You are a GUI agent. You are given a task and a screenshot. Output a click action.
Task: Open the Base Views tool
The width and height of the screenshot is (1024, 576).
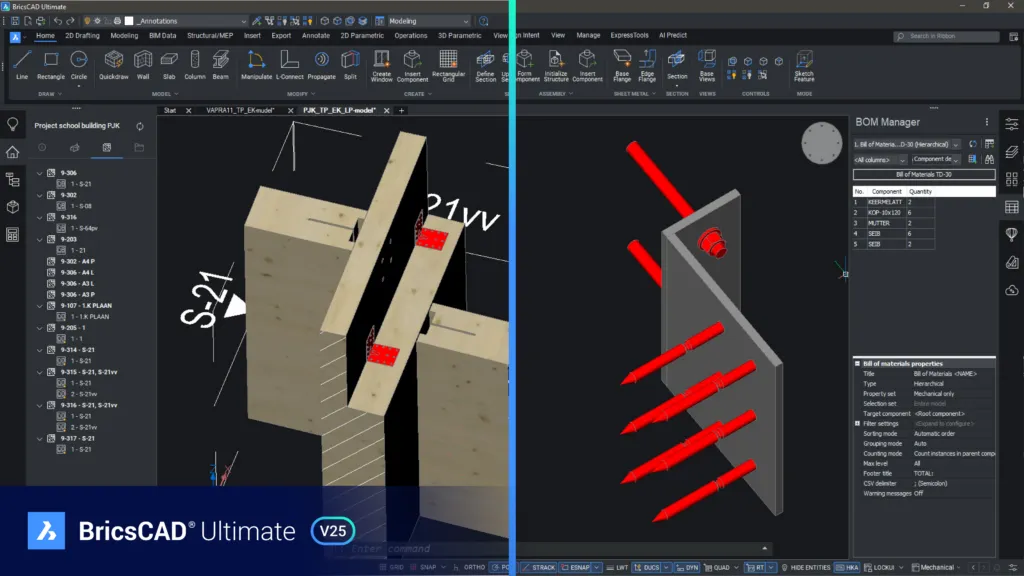tap(707, 67)
